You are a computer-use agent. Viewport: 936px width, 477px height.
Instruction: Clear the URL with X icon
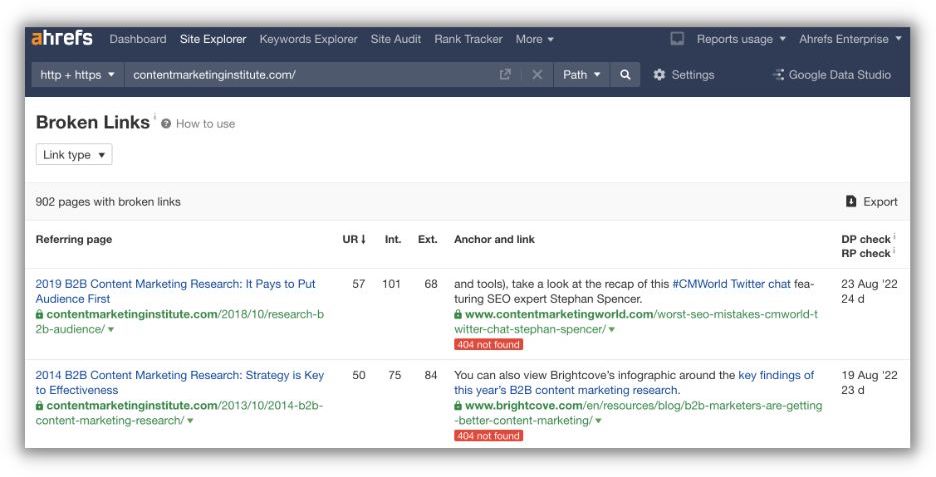(537, 75)
